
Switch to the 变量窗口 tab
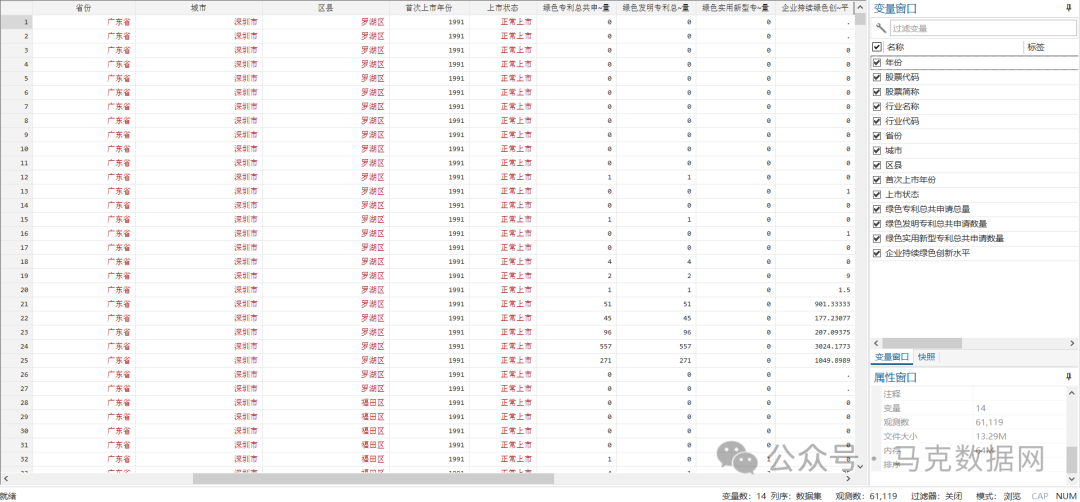[x=892, y=357]
